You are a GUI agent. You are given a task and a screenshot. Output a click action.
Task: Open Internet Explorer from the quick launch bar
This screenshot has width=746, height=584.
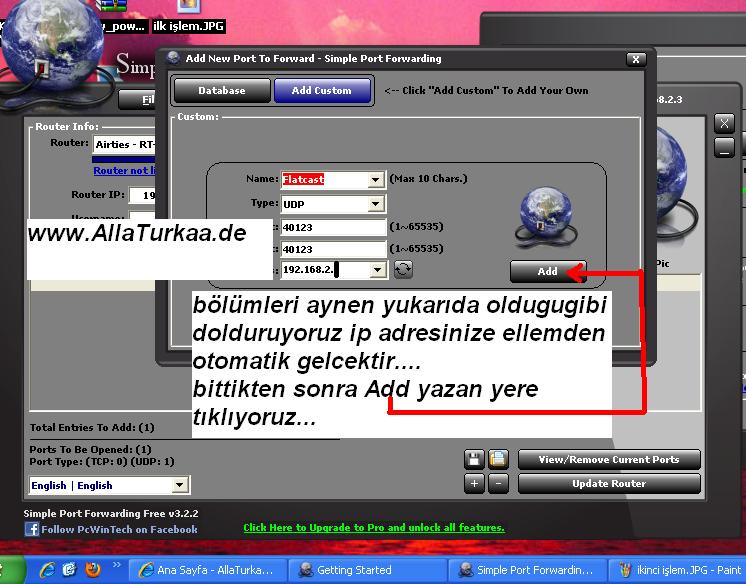(x=46, y=570)
